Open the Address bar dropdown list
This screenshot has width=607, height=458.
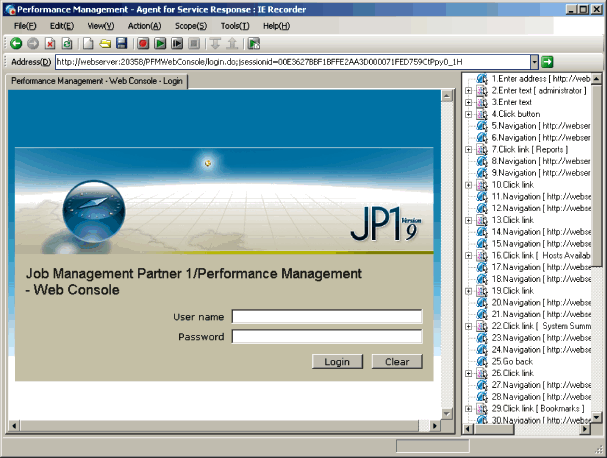[534, 62]
